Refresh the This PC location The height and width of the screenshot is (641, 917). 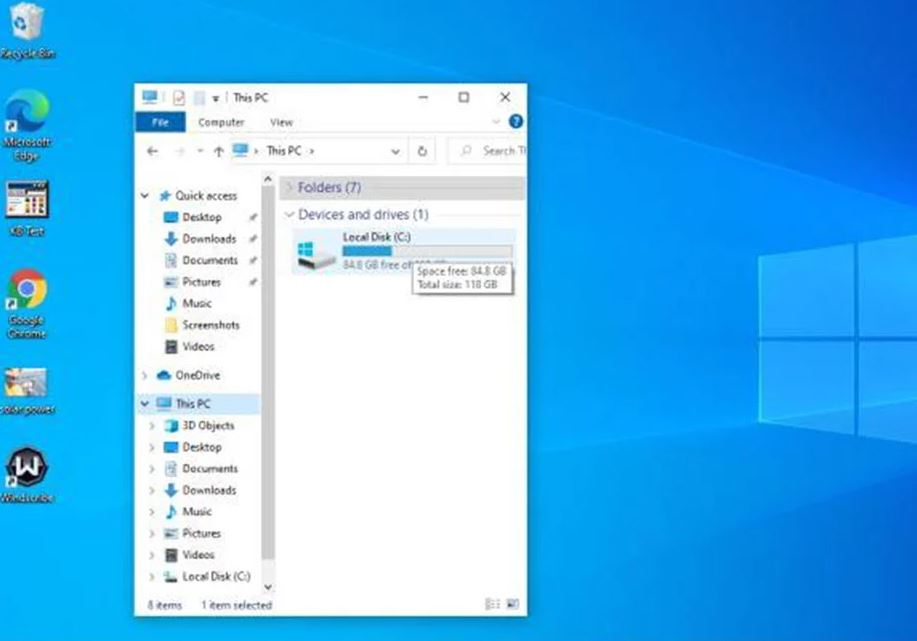point(422,151)
